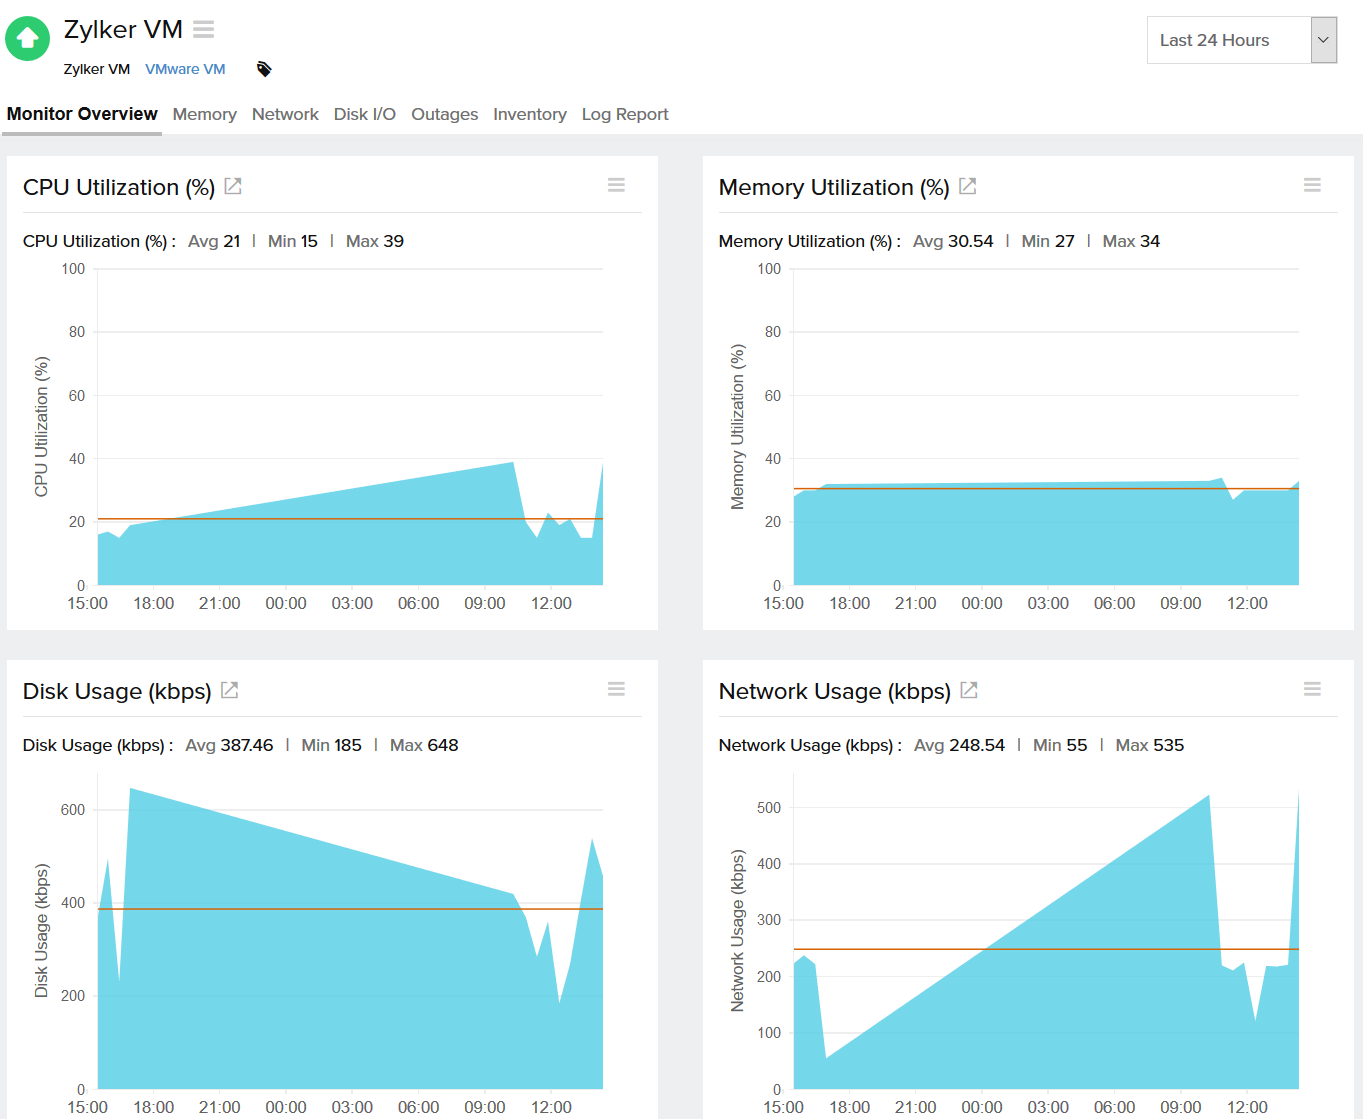Open CPU Utilization chart in new window
This screenshot has width=1363, height=1119.
click(x=233, y=186)
